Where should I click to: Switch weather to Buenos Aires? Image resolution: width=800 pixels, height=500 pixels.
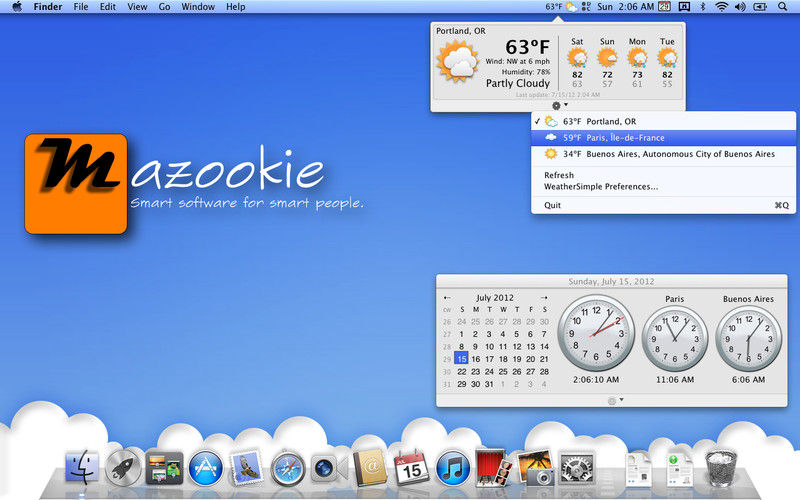tap(663, 154)
